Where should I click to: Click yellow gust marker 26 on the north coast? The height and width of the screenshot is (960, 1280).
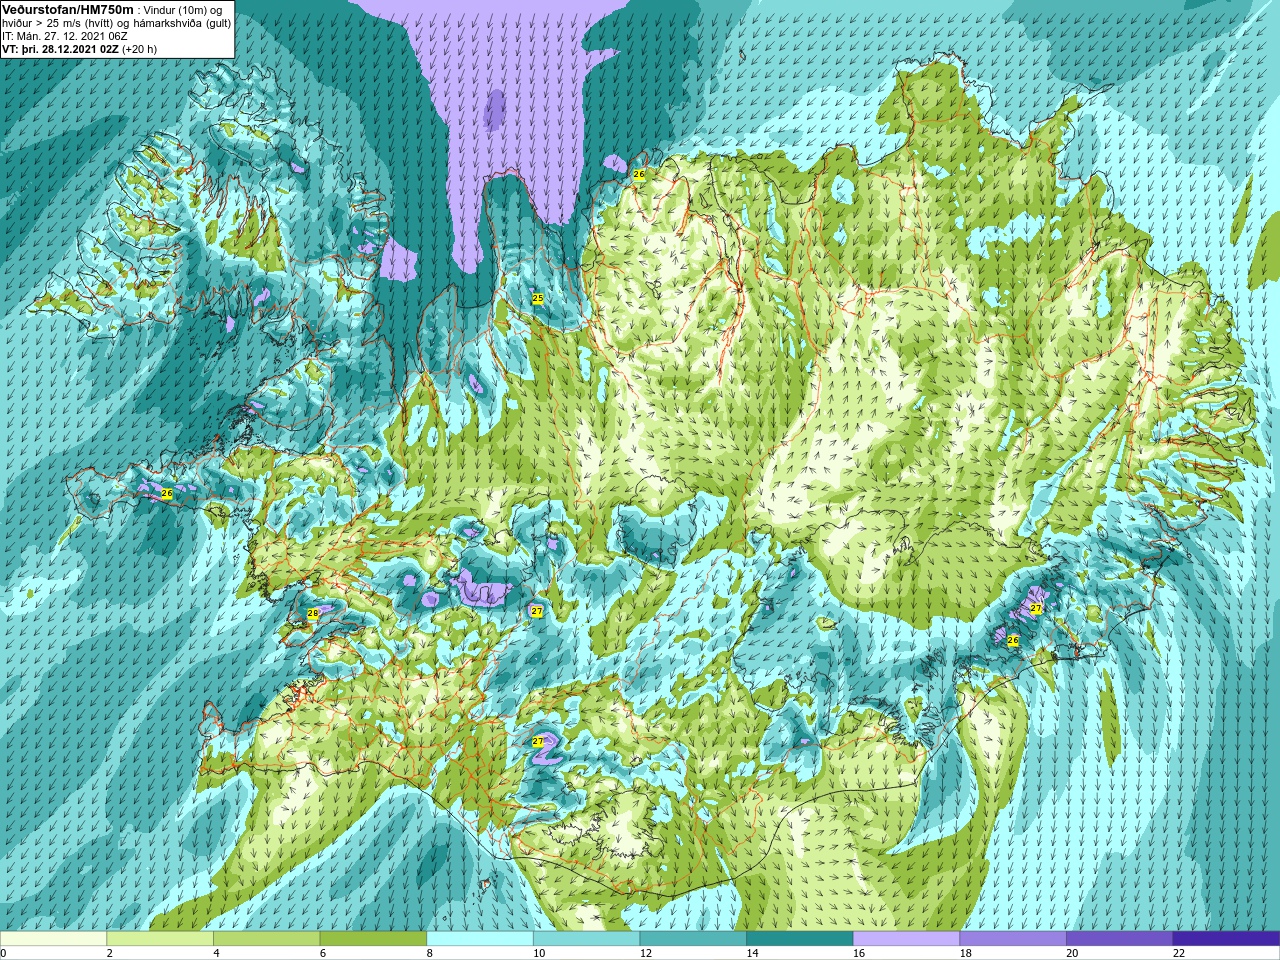point(639,174)
